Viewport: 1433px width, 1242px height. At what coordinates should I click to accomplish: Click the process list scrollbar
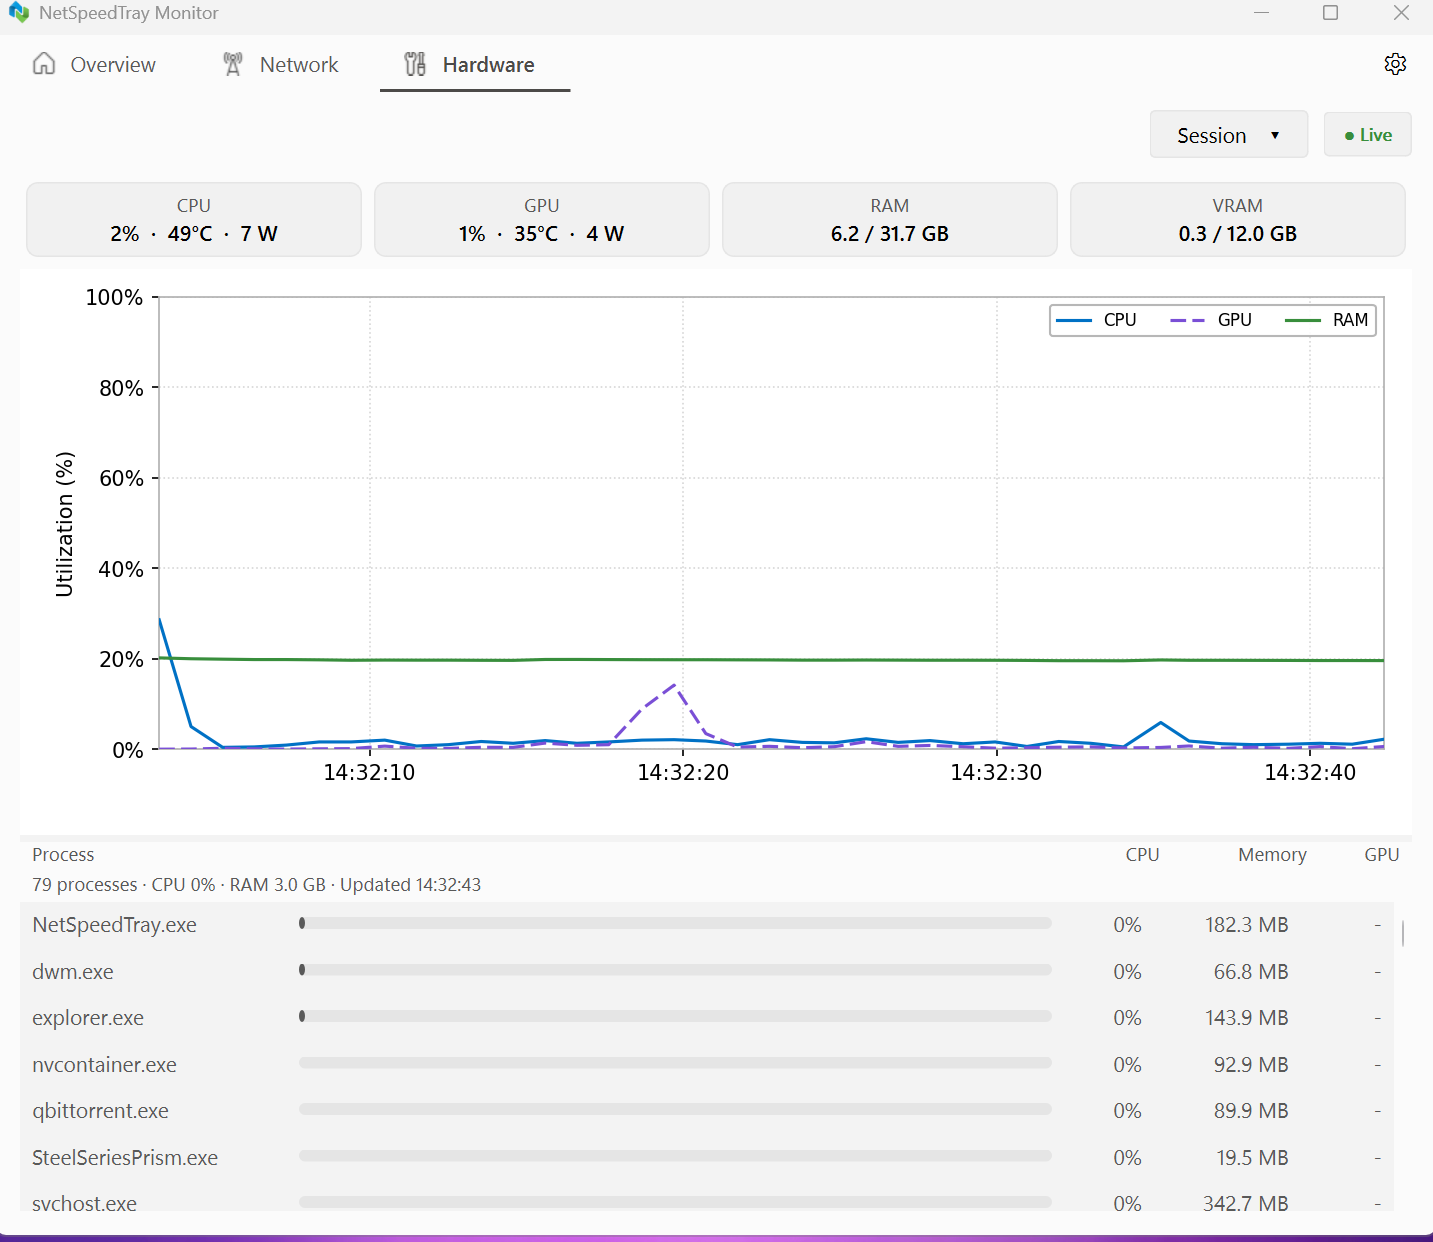pos(1403,934)
